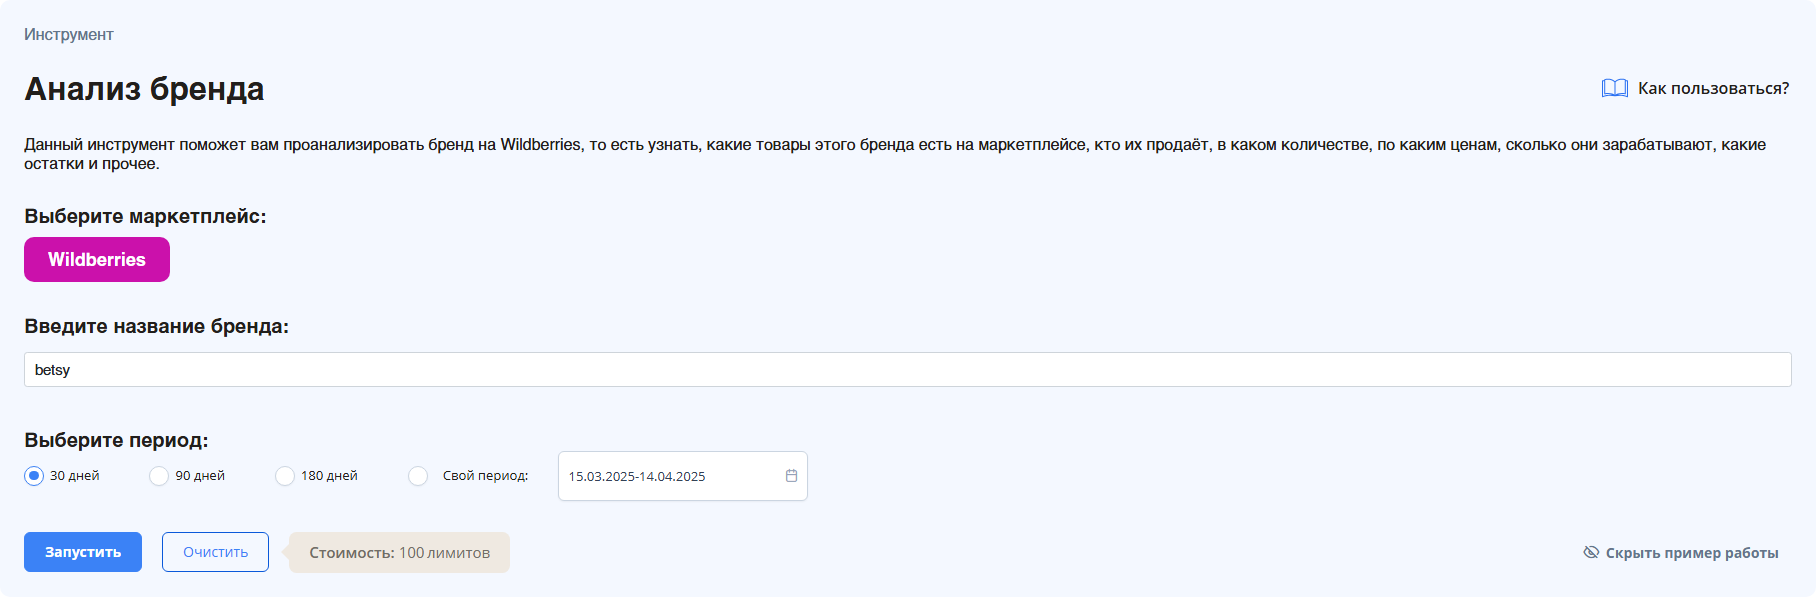Choose the '90 дней' period radio button
Screen dimensions: 1817x597
159,476
